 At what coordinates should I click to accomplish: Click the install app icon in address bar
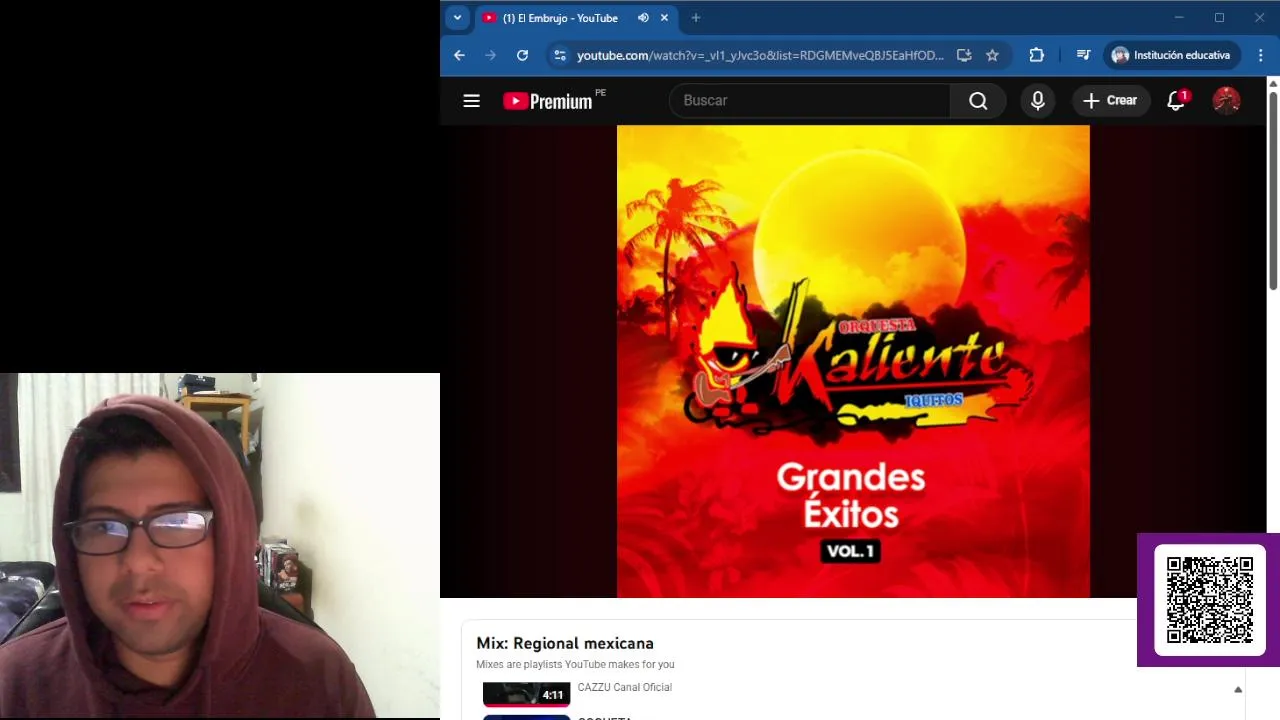pos(964,55)
